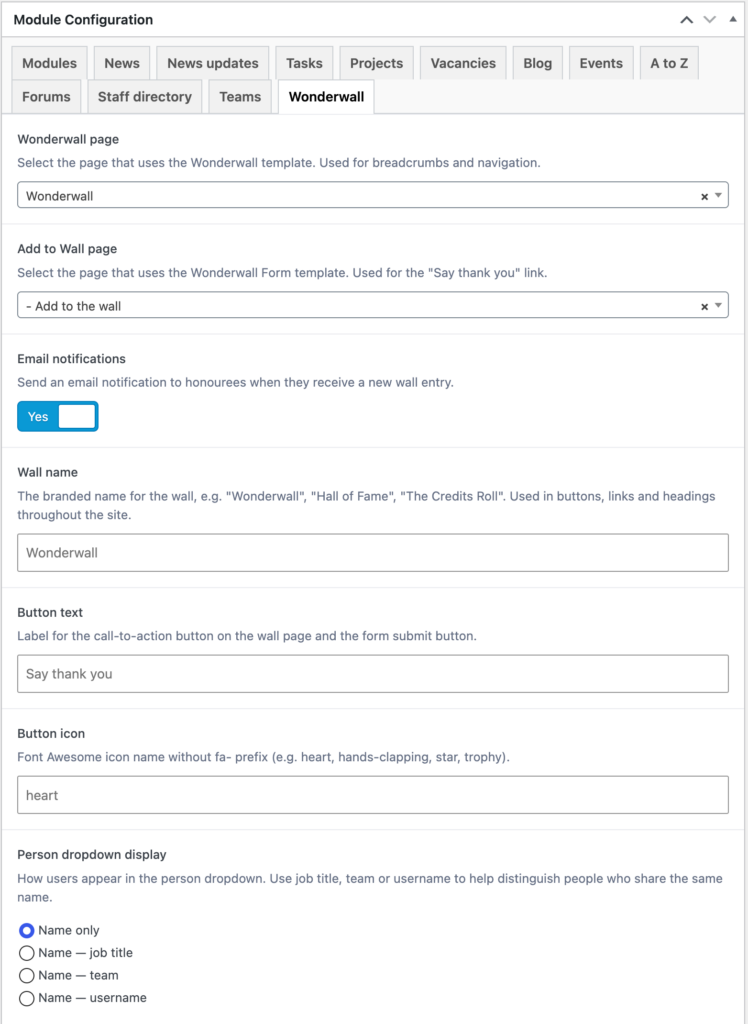The height and width of the screenshot is (1024, 748).
Task: Select Name — username option
Action: [x=27, y=998]
